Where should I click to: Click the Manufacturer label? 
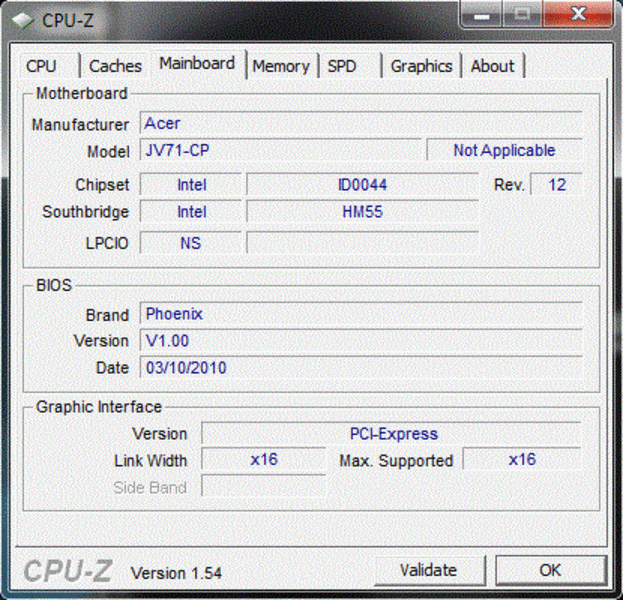pyautogui.click(x=80, y=125)
